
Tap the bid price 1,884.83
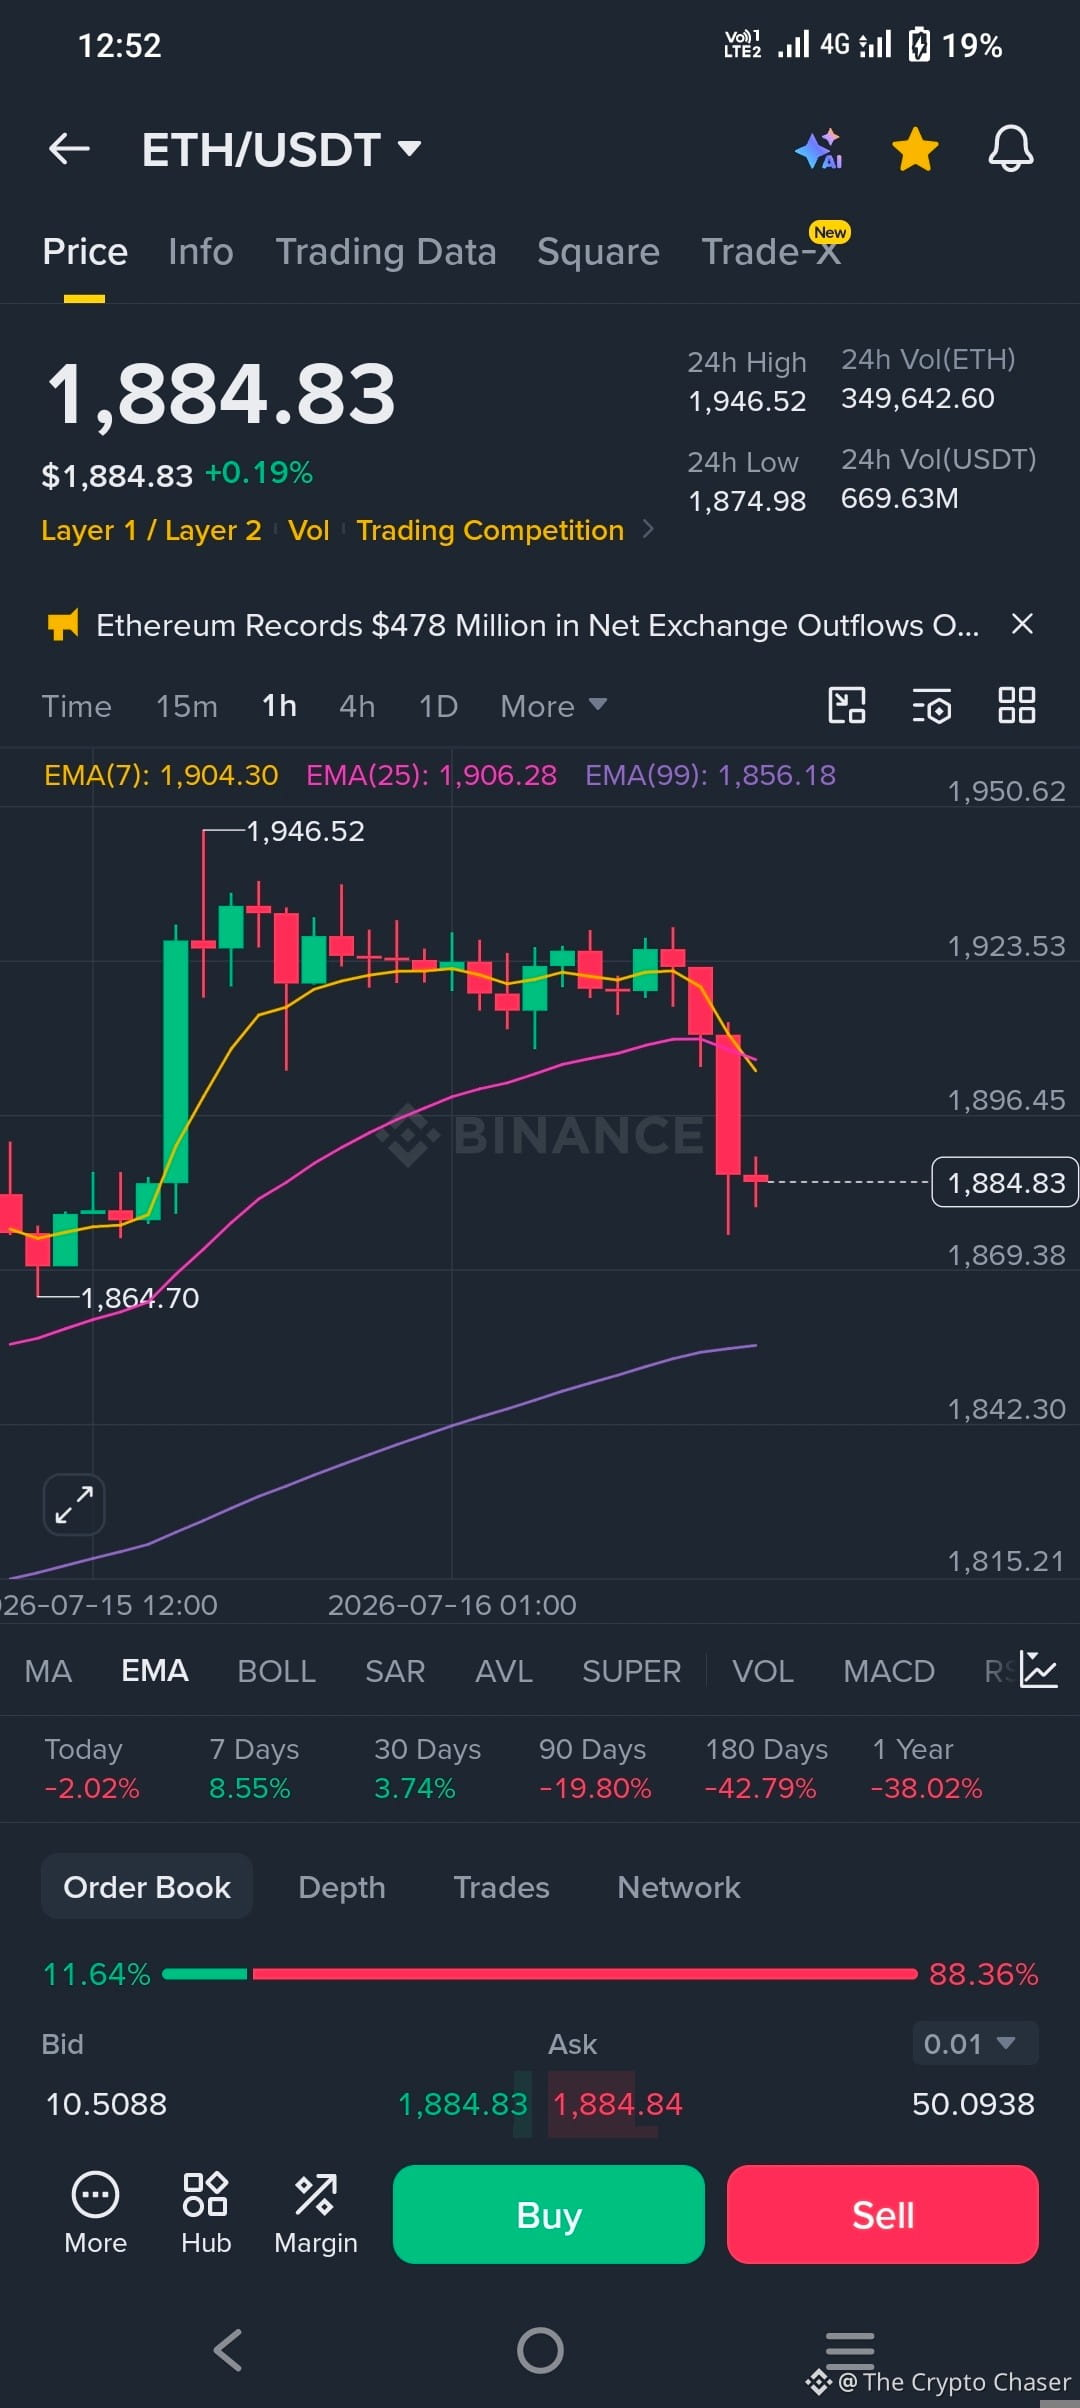tap(463, 2104)
